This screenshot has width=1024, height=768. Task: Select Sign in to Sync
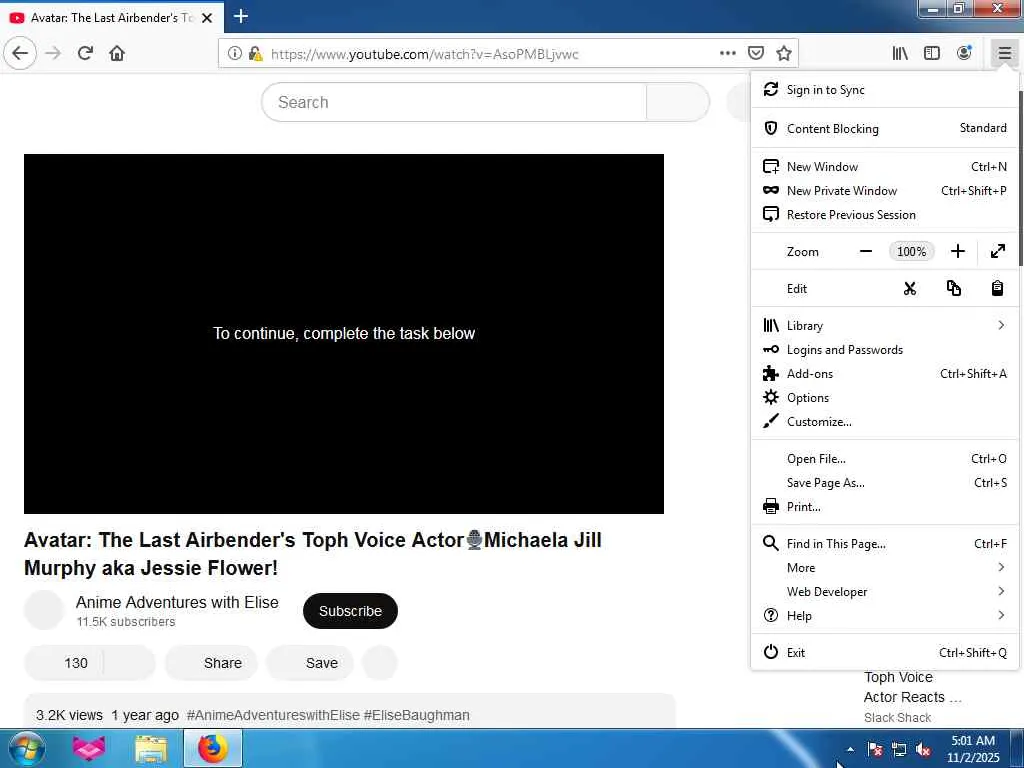pos(885,89)
